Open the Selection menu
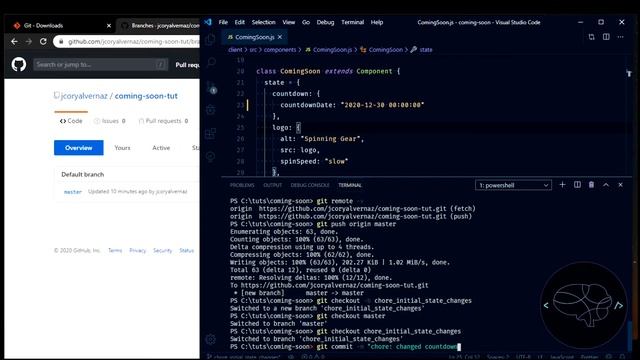This screenshot has height=360, width=640. pyautogui.click(x=263, y=22)
